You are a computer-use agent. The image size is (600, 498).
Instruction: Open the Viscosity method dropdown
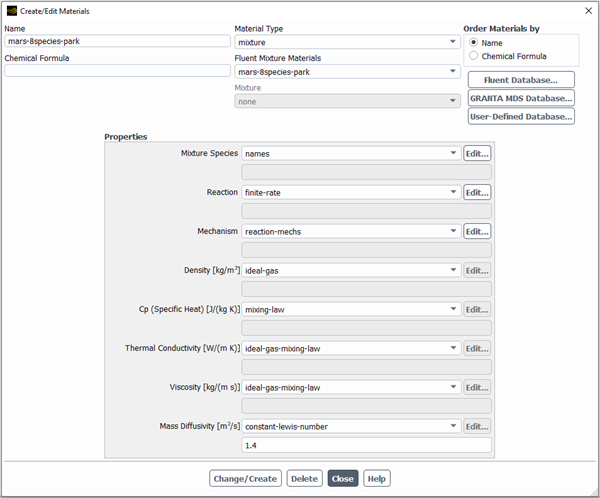[x=351, y=388]
